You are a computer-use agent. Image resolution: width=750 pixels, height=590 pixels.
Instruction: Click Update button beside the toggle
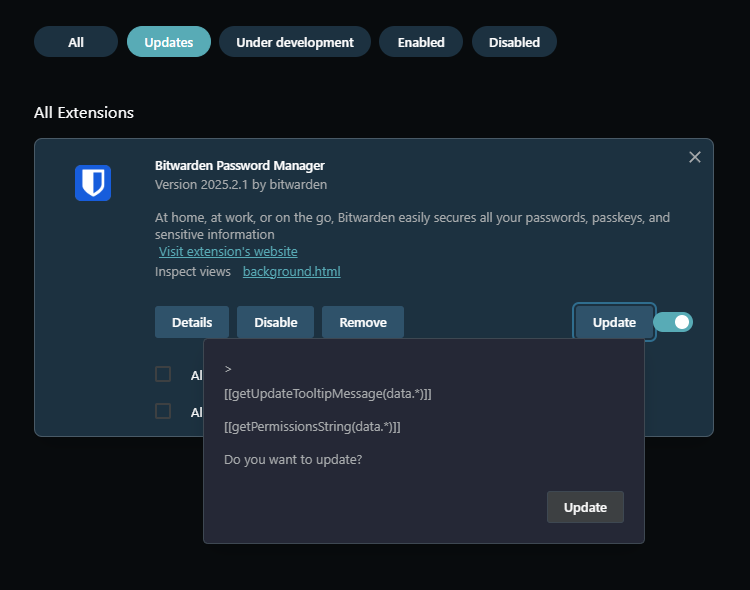coord(614,322)
